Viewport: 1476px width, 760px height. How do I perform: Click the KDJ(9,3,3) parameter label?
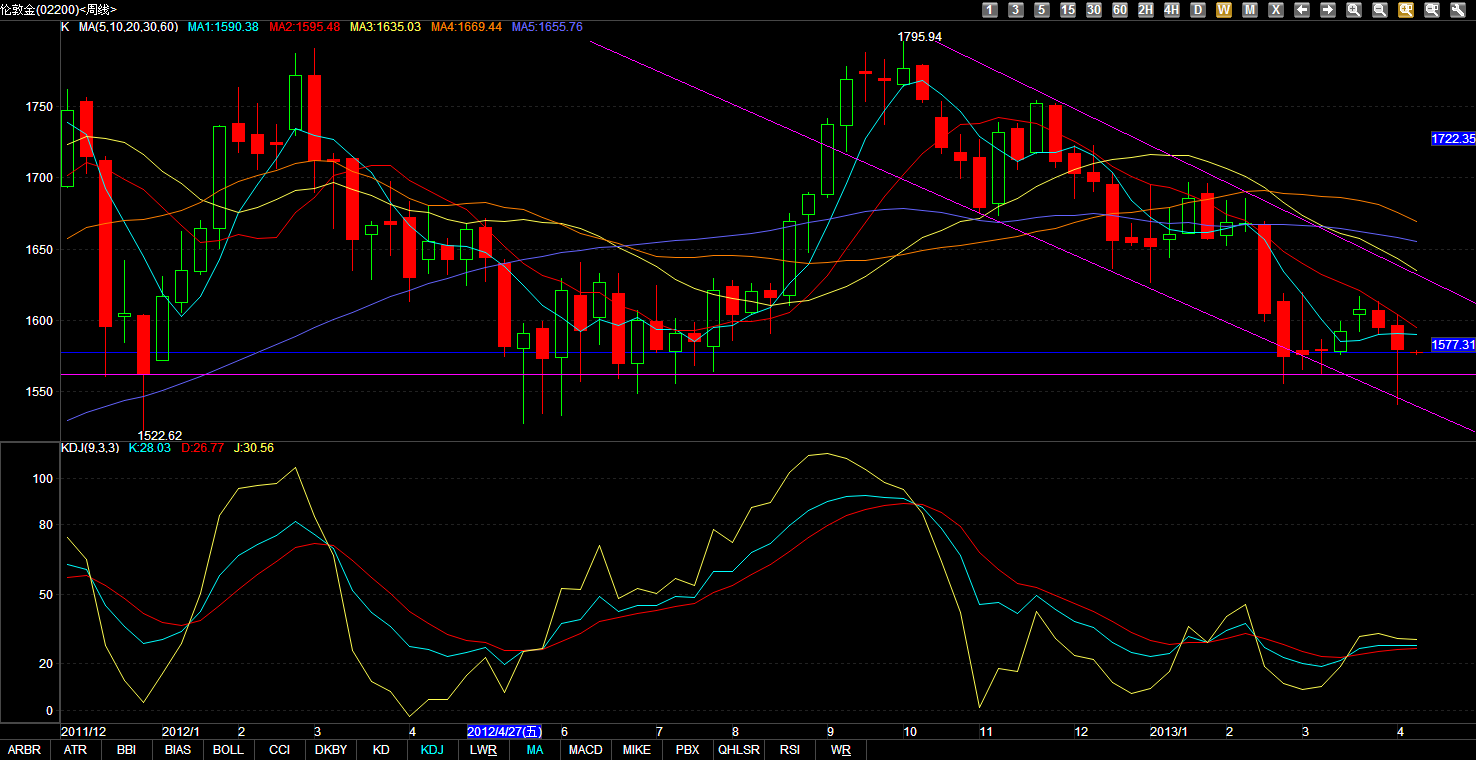pyautogui.click(x=90, y=448)
